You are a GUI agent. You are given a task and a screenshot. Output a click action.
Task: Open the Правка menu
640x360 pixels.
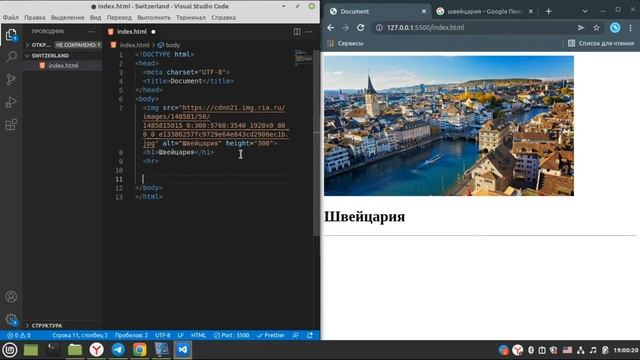[35, 18]
